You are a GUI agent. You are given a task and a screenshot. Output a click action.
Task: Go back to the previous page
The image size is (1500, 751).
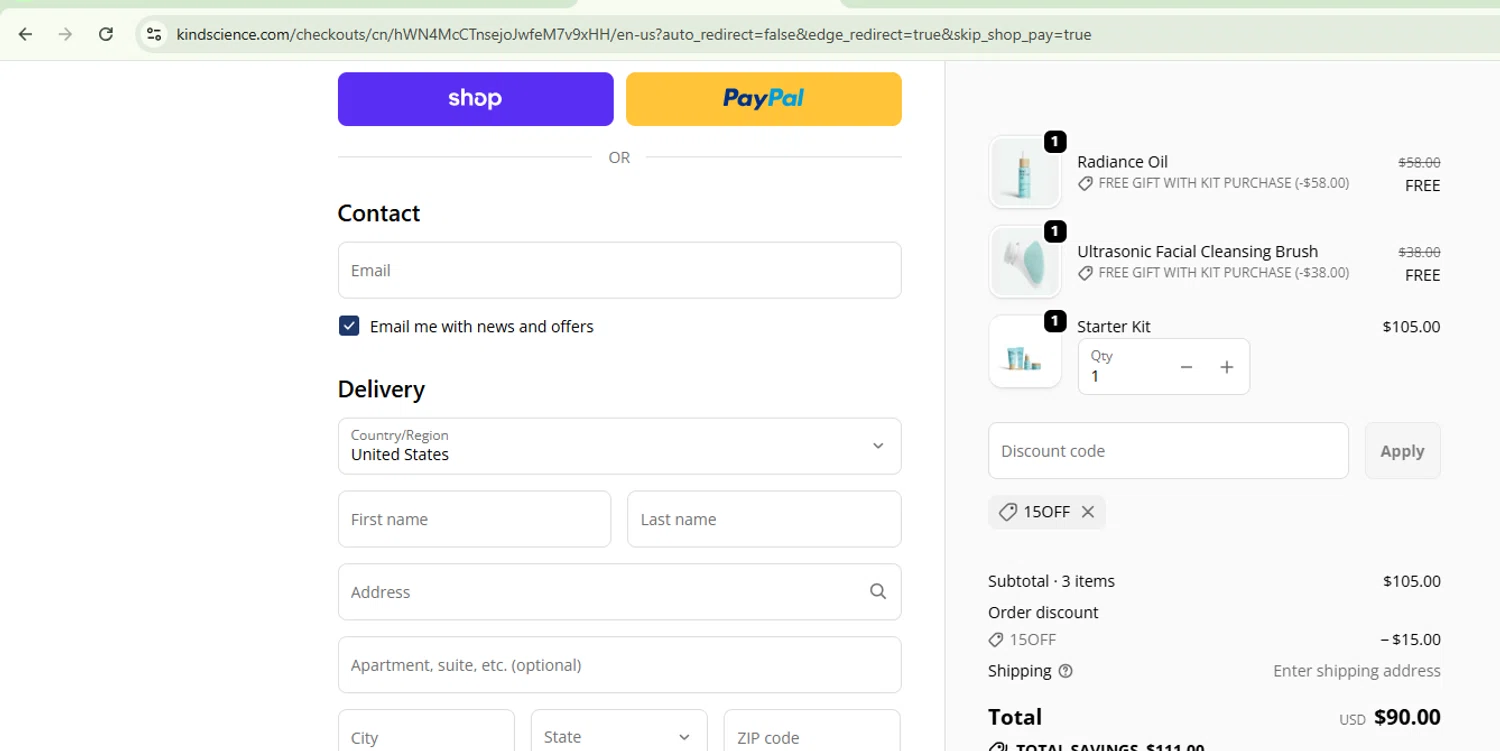pos(26,34)
